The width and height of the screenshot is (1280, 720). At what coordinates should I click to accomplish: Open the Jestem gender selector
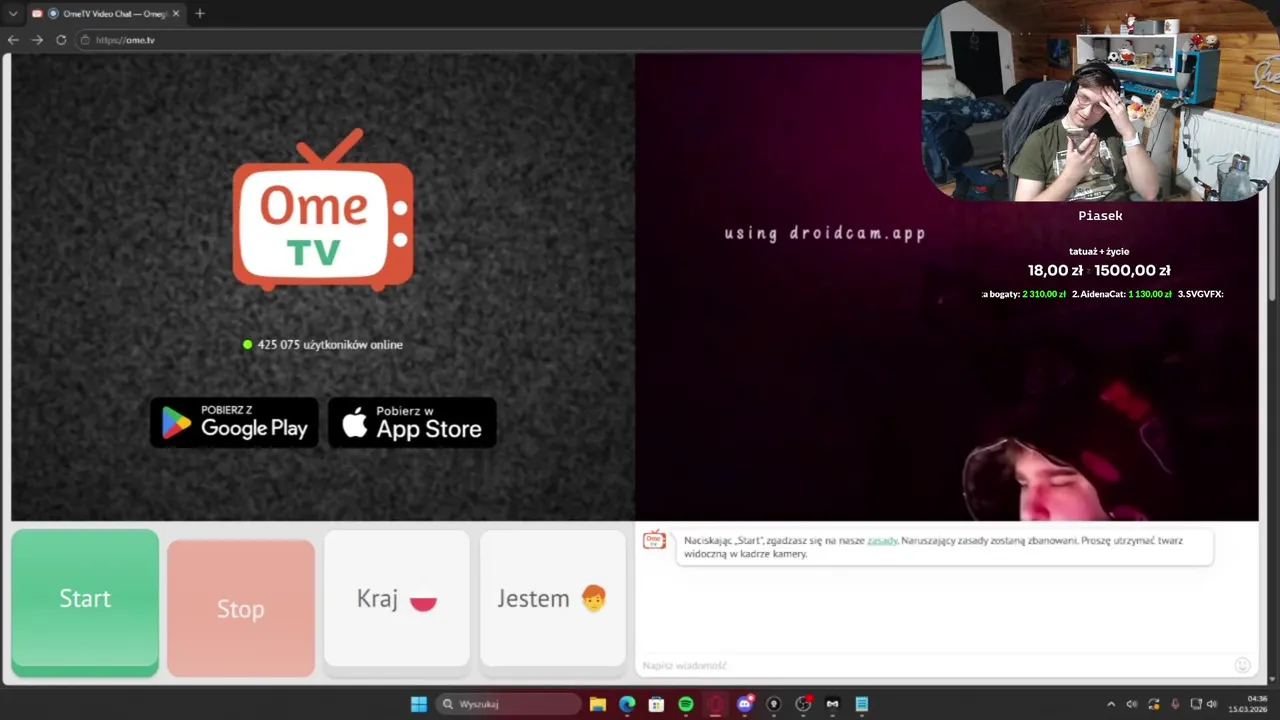[552, 598]
